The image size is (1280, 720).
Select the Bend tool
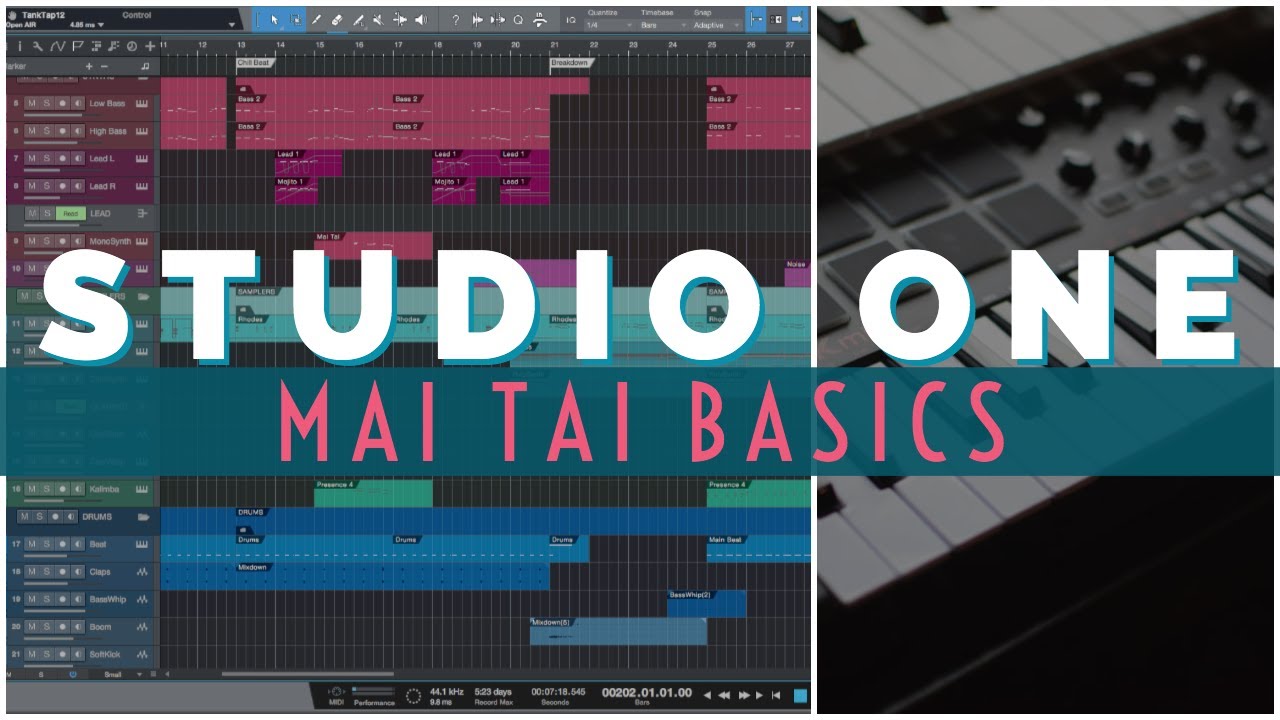(x=399, y=19)
